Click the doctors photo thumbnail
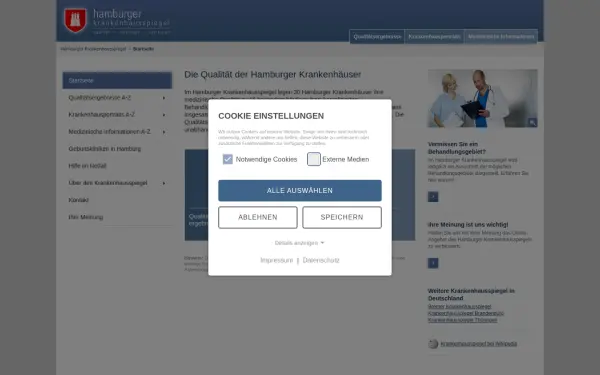 pos(482,98)
